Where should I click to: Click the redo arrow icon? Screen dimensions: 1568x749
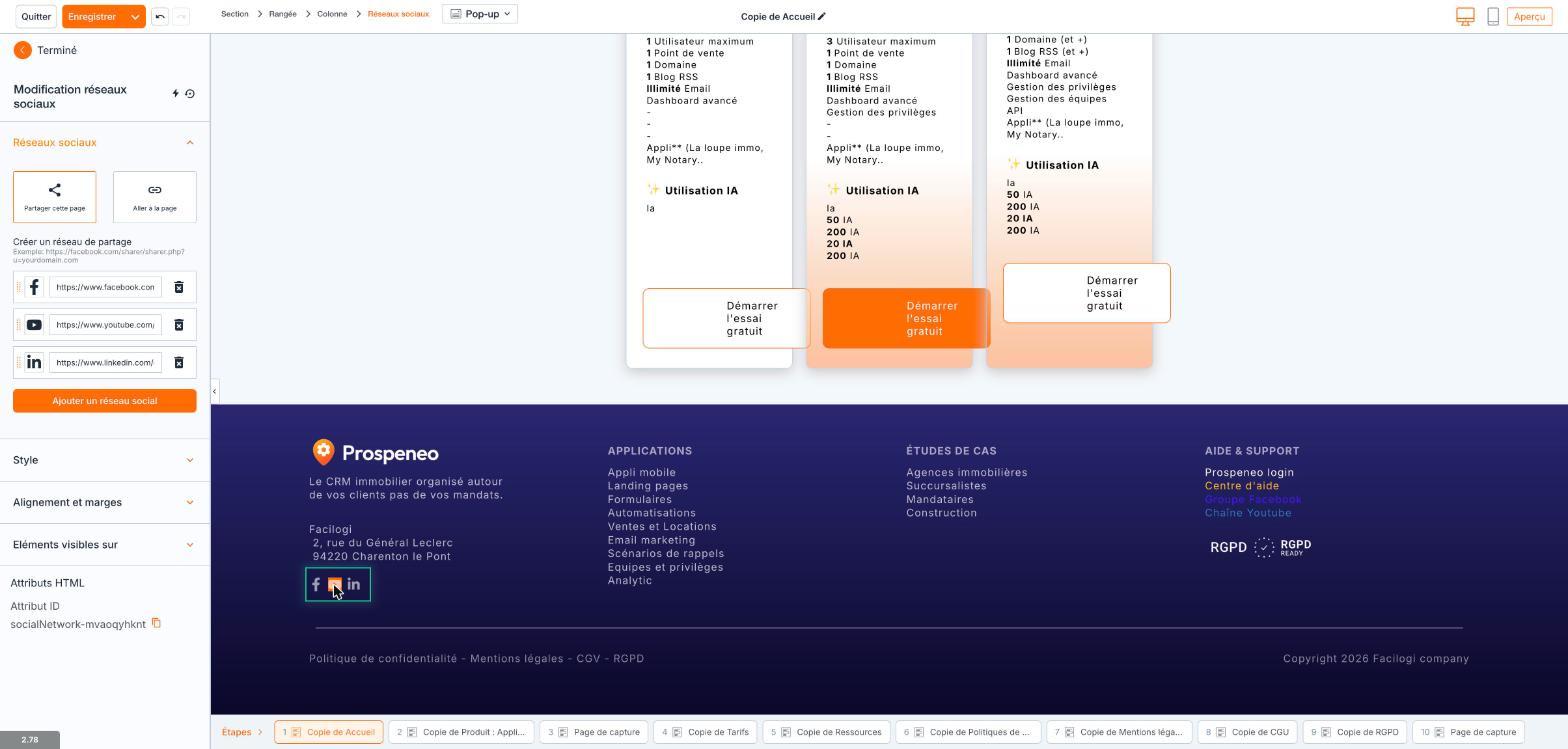[x=181, y=16]
